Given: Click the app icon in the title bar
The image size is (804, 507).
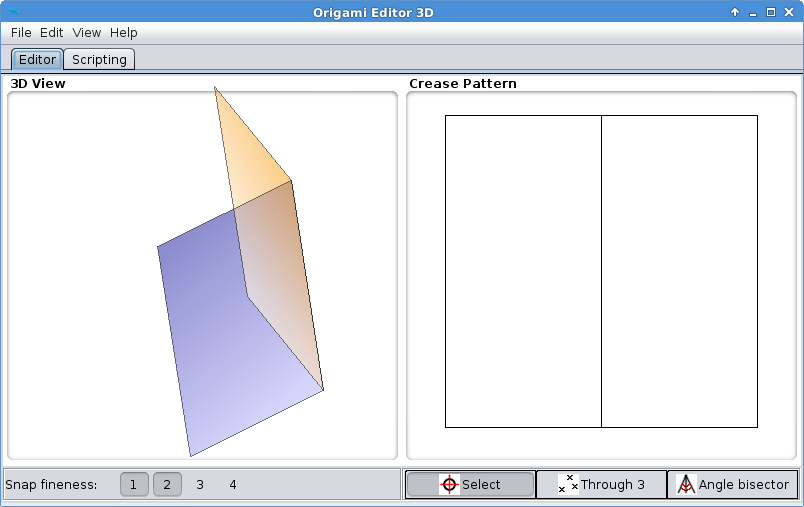Looking at the screenshot, I should coord(13,12).
